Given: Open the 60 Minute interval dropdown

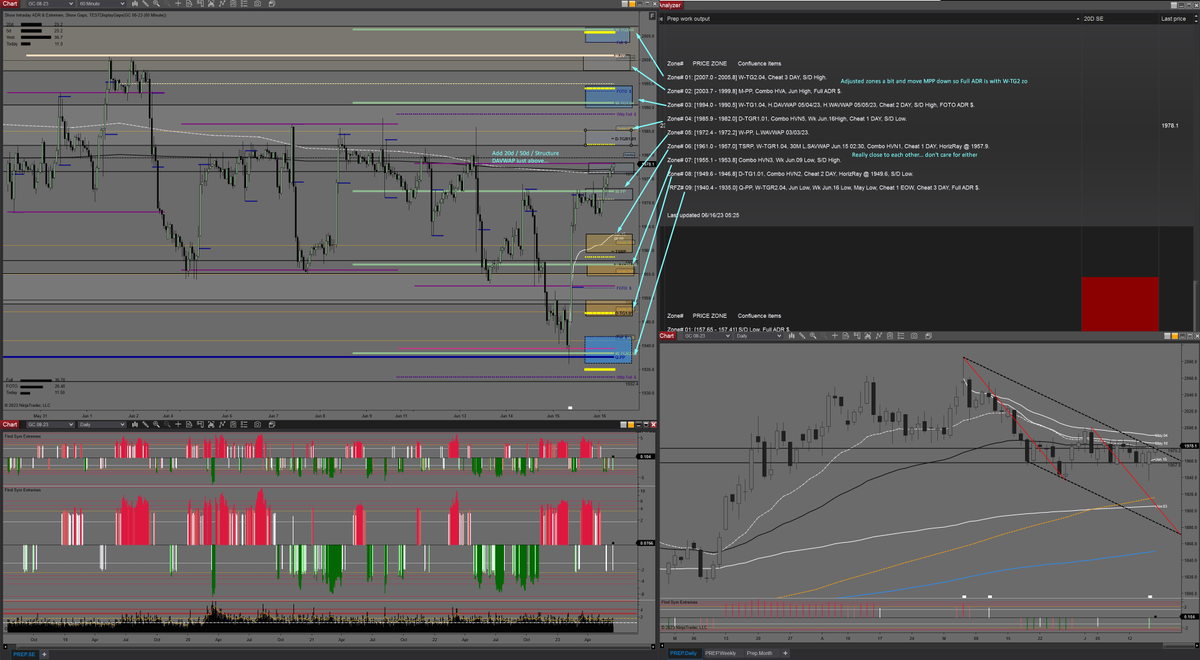Looking at the screenshot, I should [x=102, y=4].
